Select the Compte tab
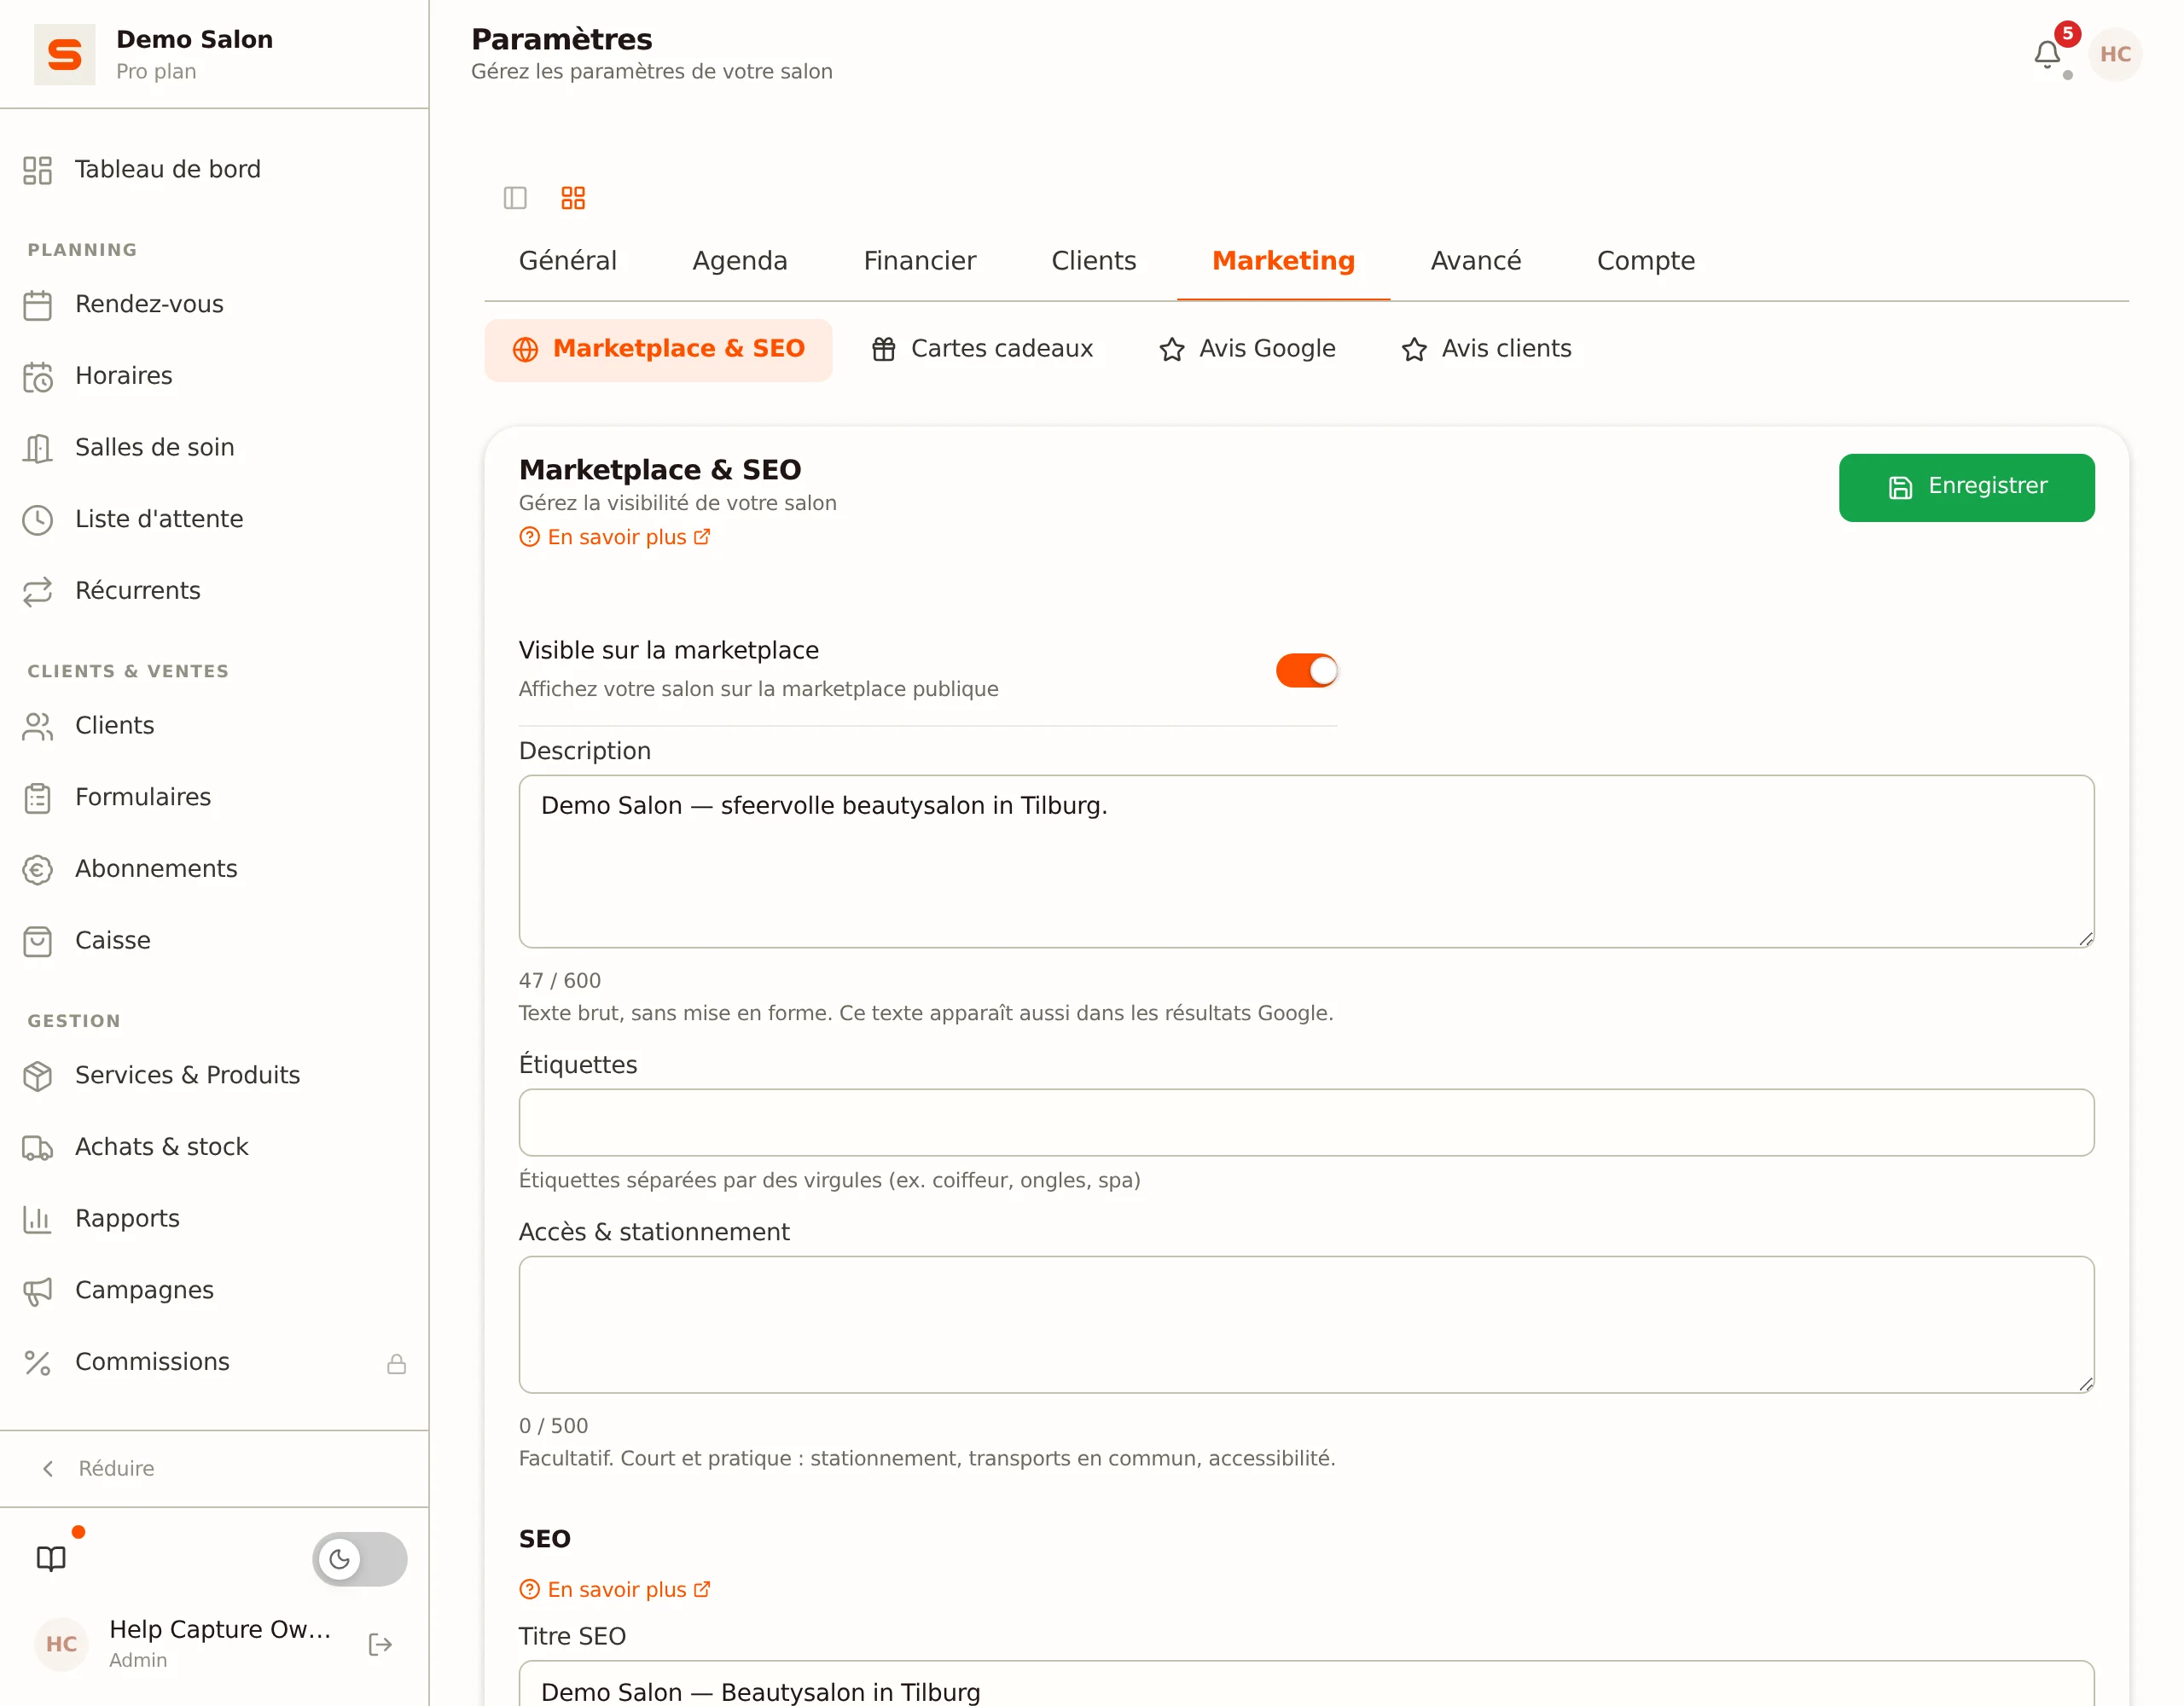 point(1645,261)
